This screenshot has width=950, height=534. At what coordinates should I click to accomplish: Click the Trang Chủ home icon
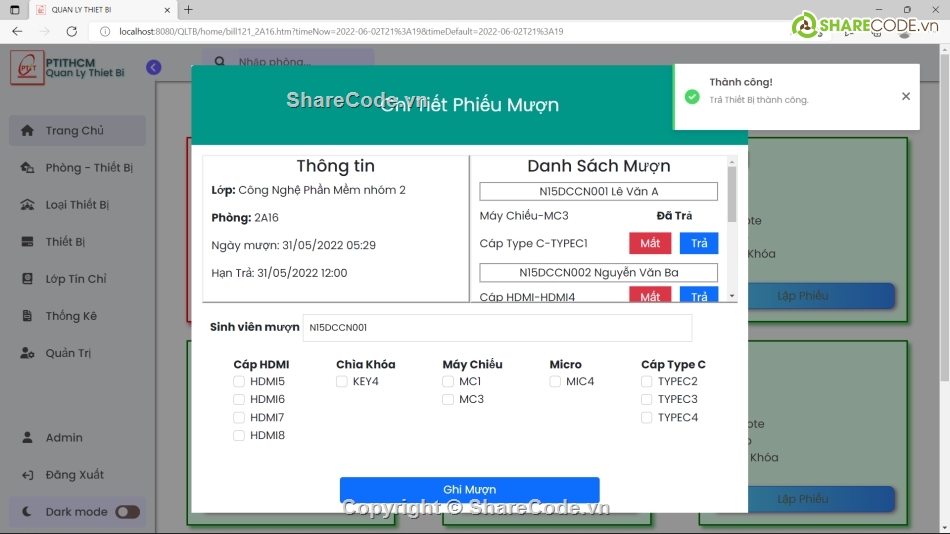[27, 131]
